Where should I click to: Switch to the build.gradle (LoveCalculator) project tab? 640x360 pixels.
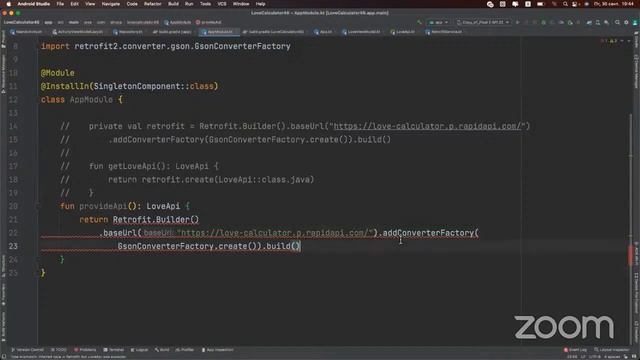(x=273, y=31)
